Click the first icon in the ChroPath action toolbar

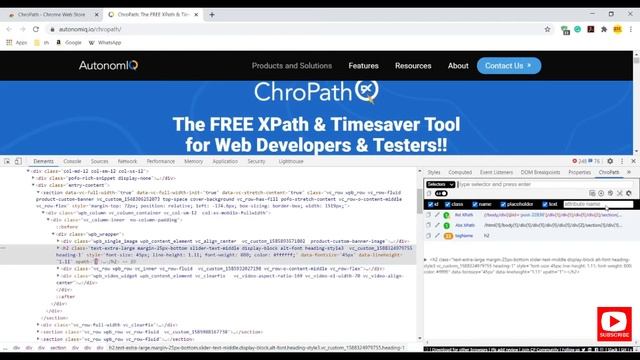point(592,193)
